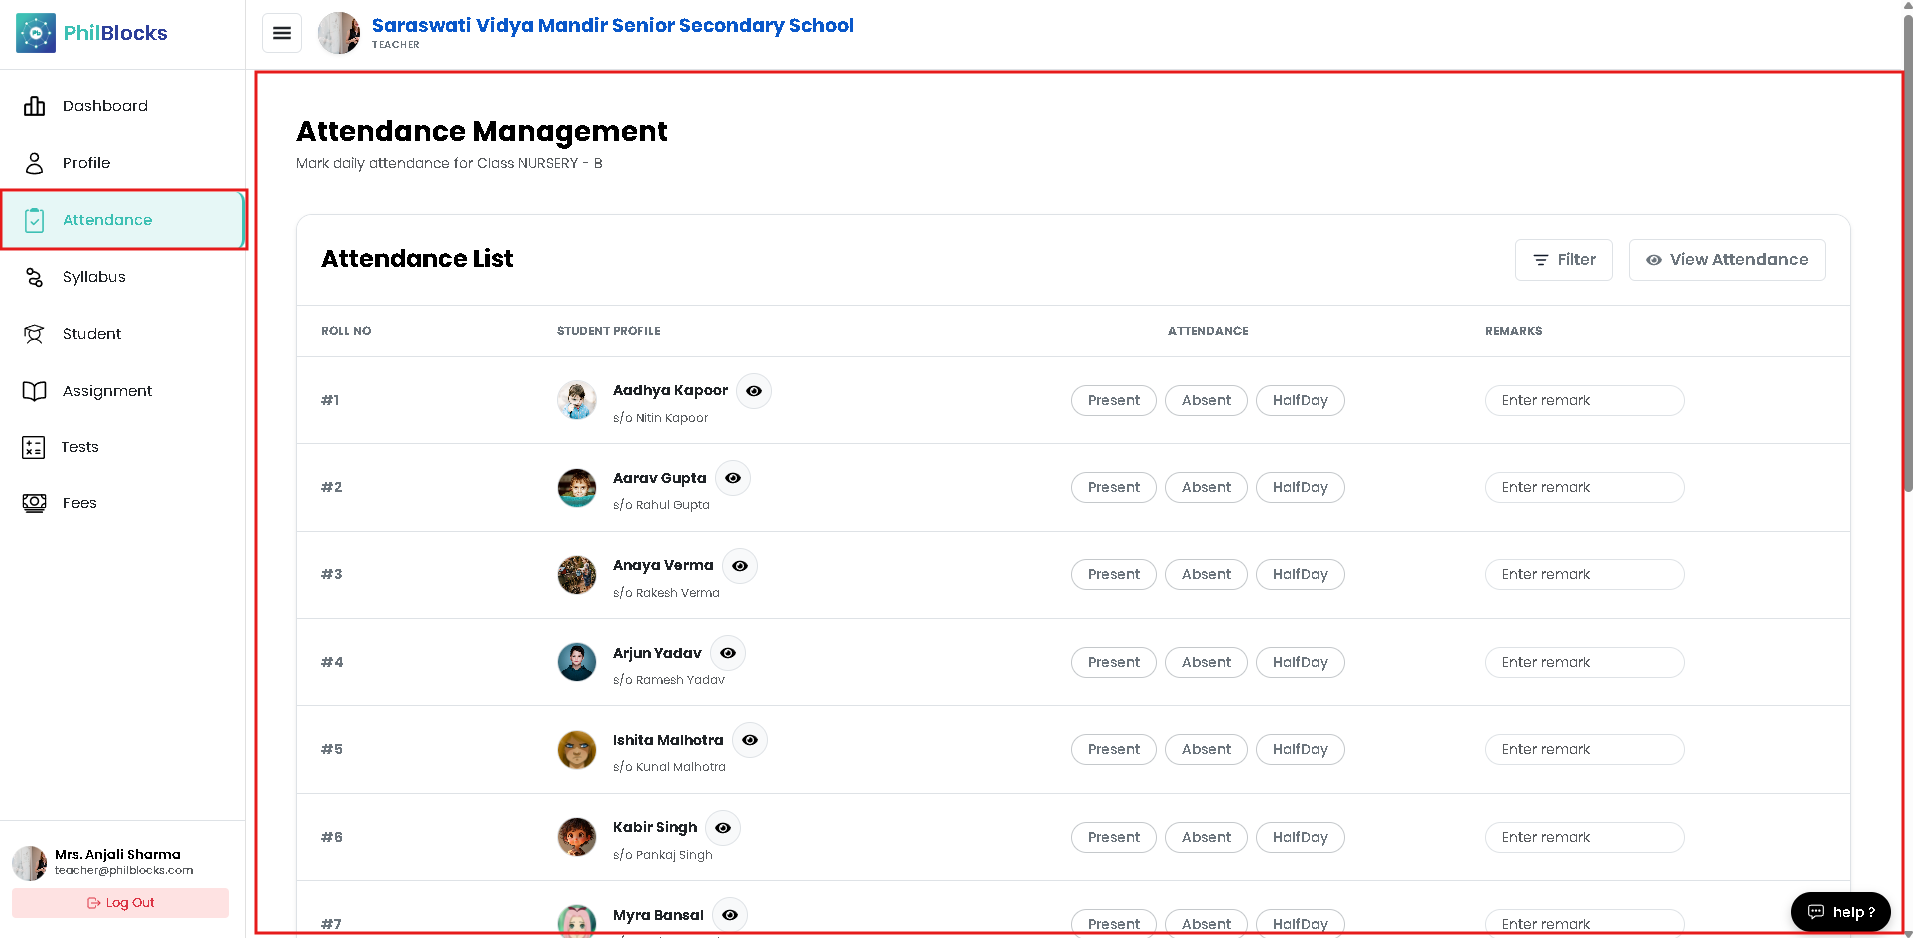Open the Tests sidebar entry

point(122,447)
